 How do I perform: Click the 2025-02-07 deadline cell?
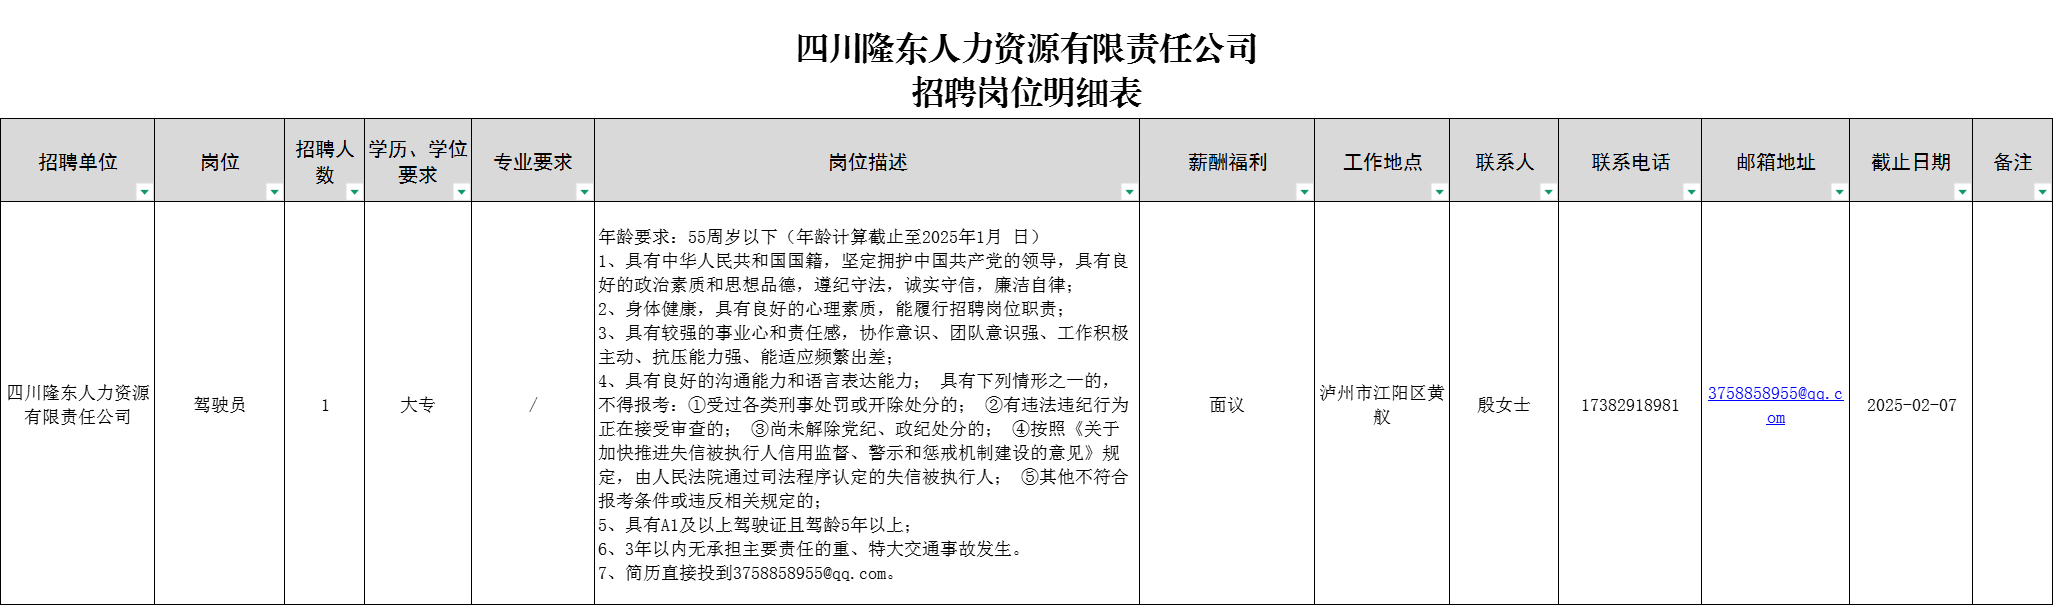point(1911,405)
